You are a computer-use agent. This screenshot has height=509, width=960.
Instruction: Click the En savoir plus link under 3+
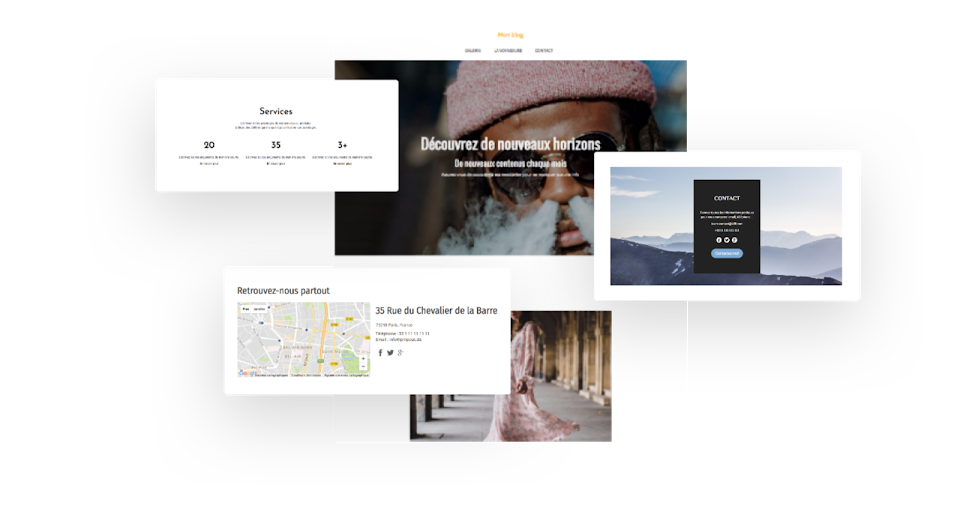tap(342, 164)
